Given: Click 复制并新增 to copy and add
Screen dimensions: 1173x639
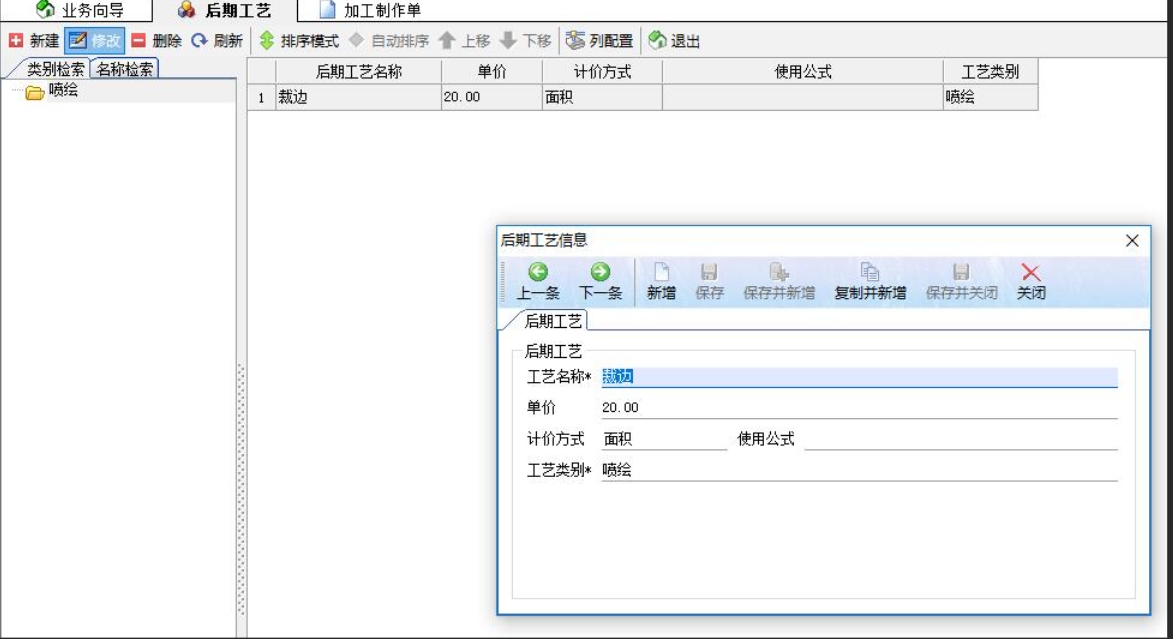Looking at the screenshot, I should click(x=870, y=282).
